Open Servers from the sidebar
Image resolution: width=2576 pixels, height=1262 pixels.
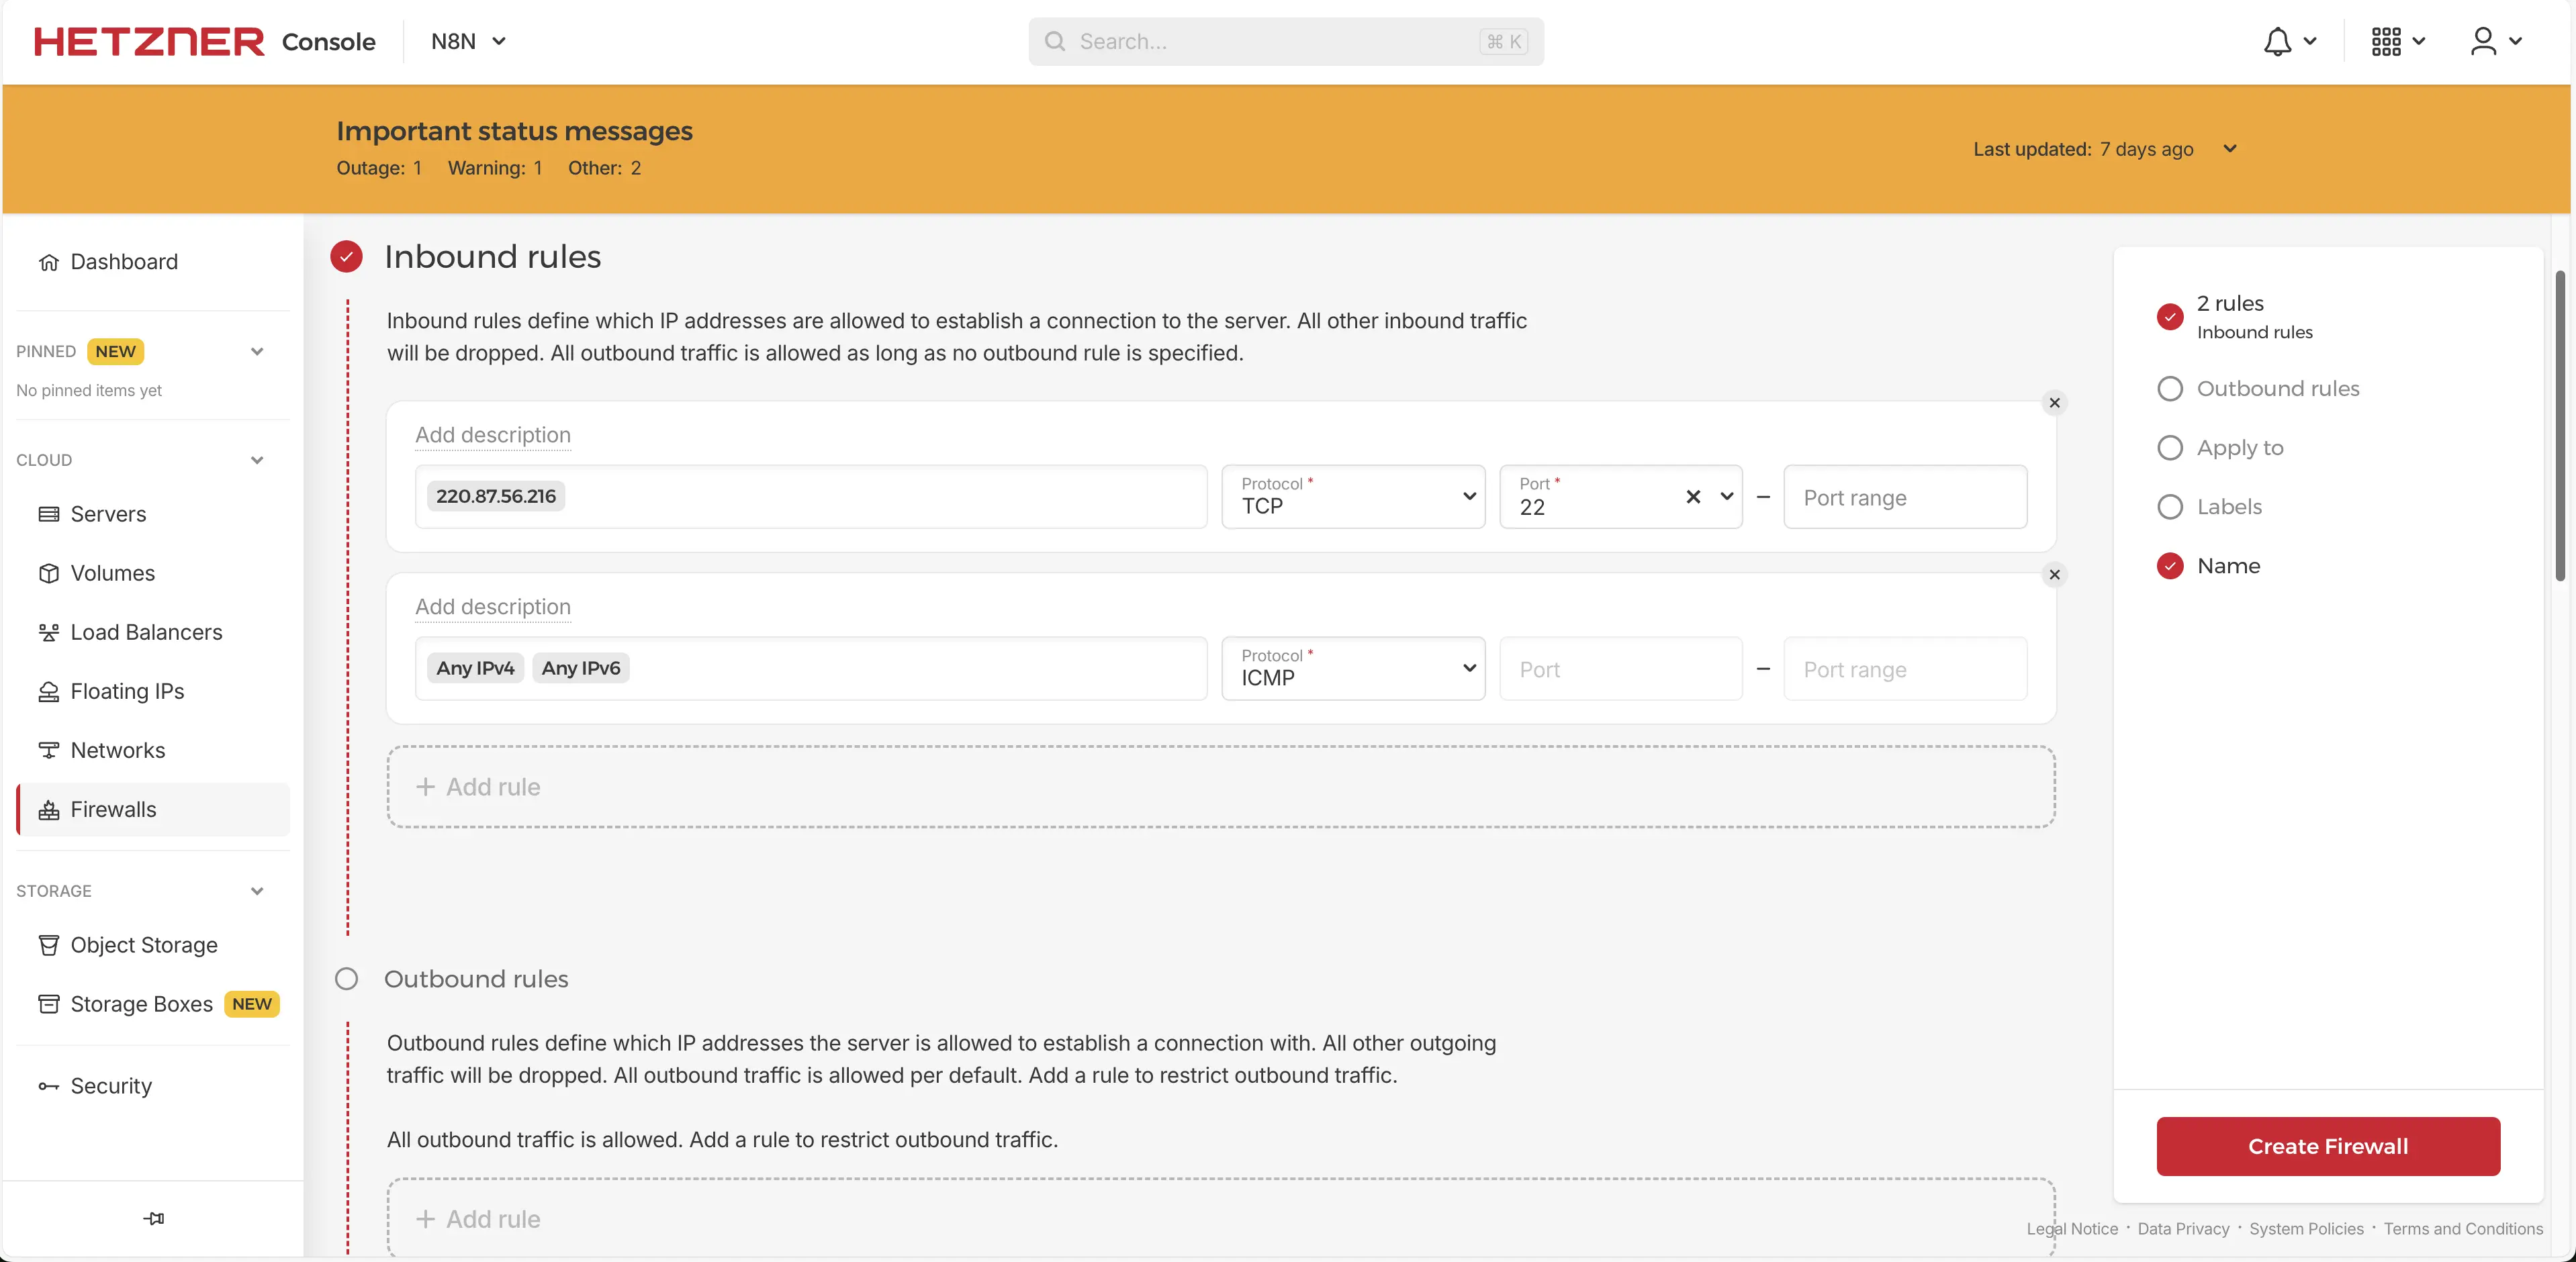(x=108, y=514)
